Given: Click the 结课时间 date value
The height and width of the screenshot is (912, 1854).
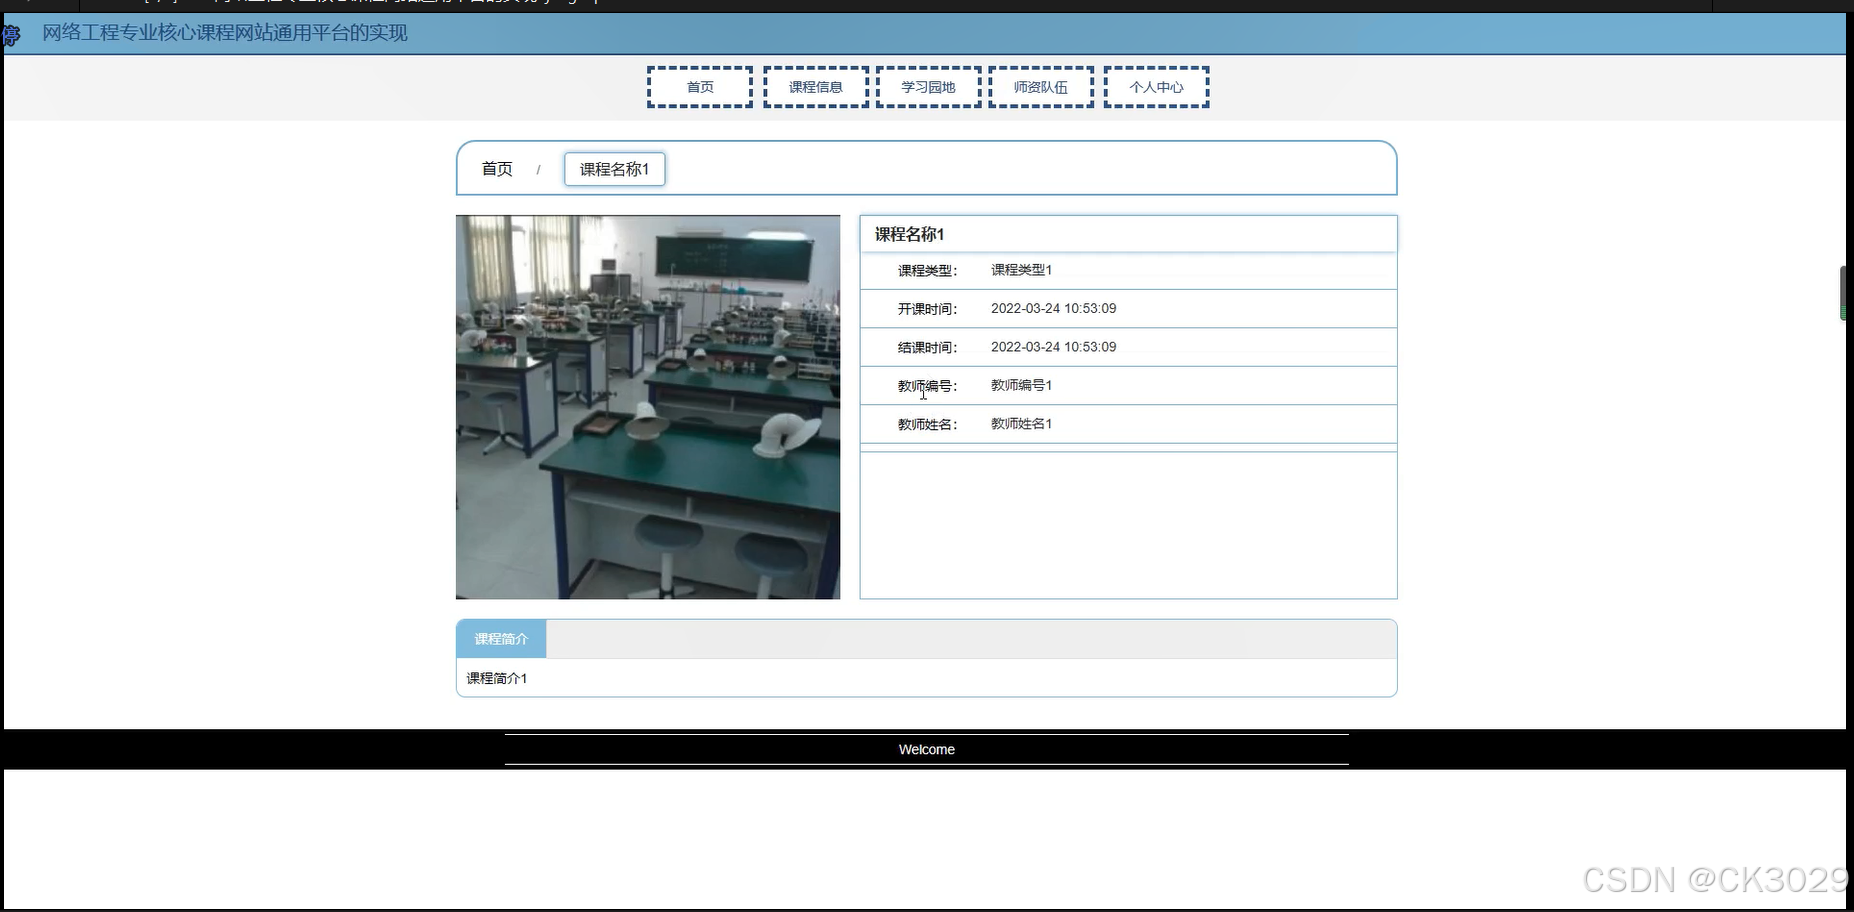Looking at the screenshot, I should pos(1052,347).
